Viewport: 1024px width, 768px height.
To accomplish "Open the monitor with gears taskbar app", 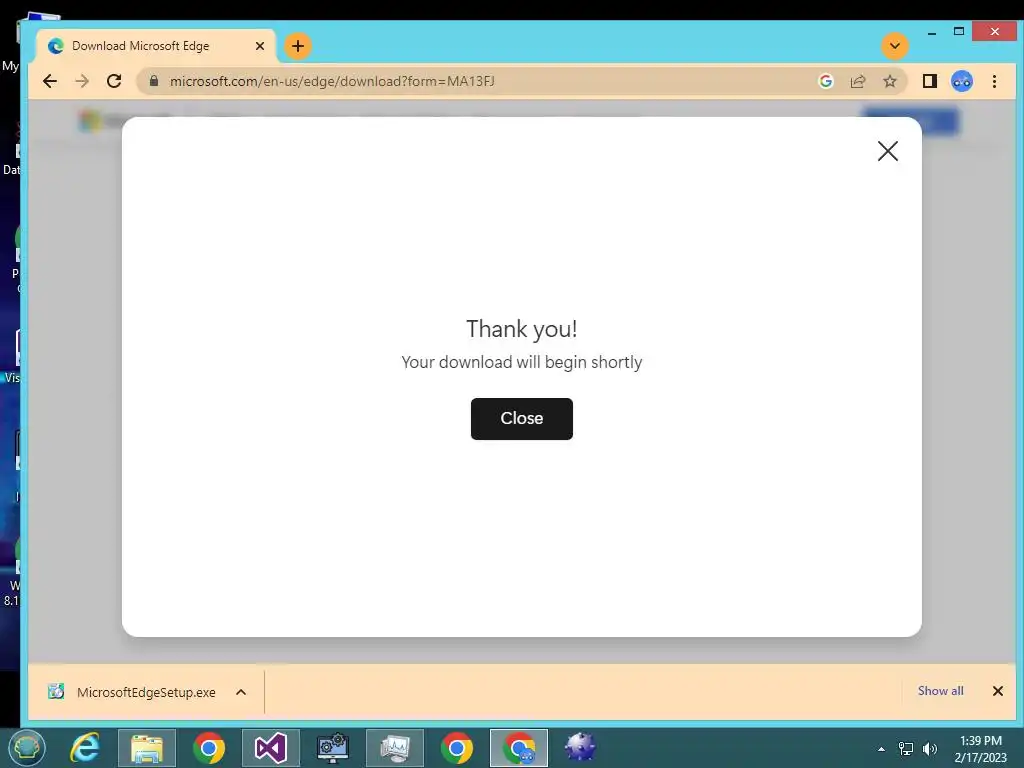I will 333,748.
